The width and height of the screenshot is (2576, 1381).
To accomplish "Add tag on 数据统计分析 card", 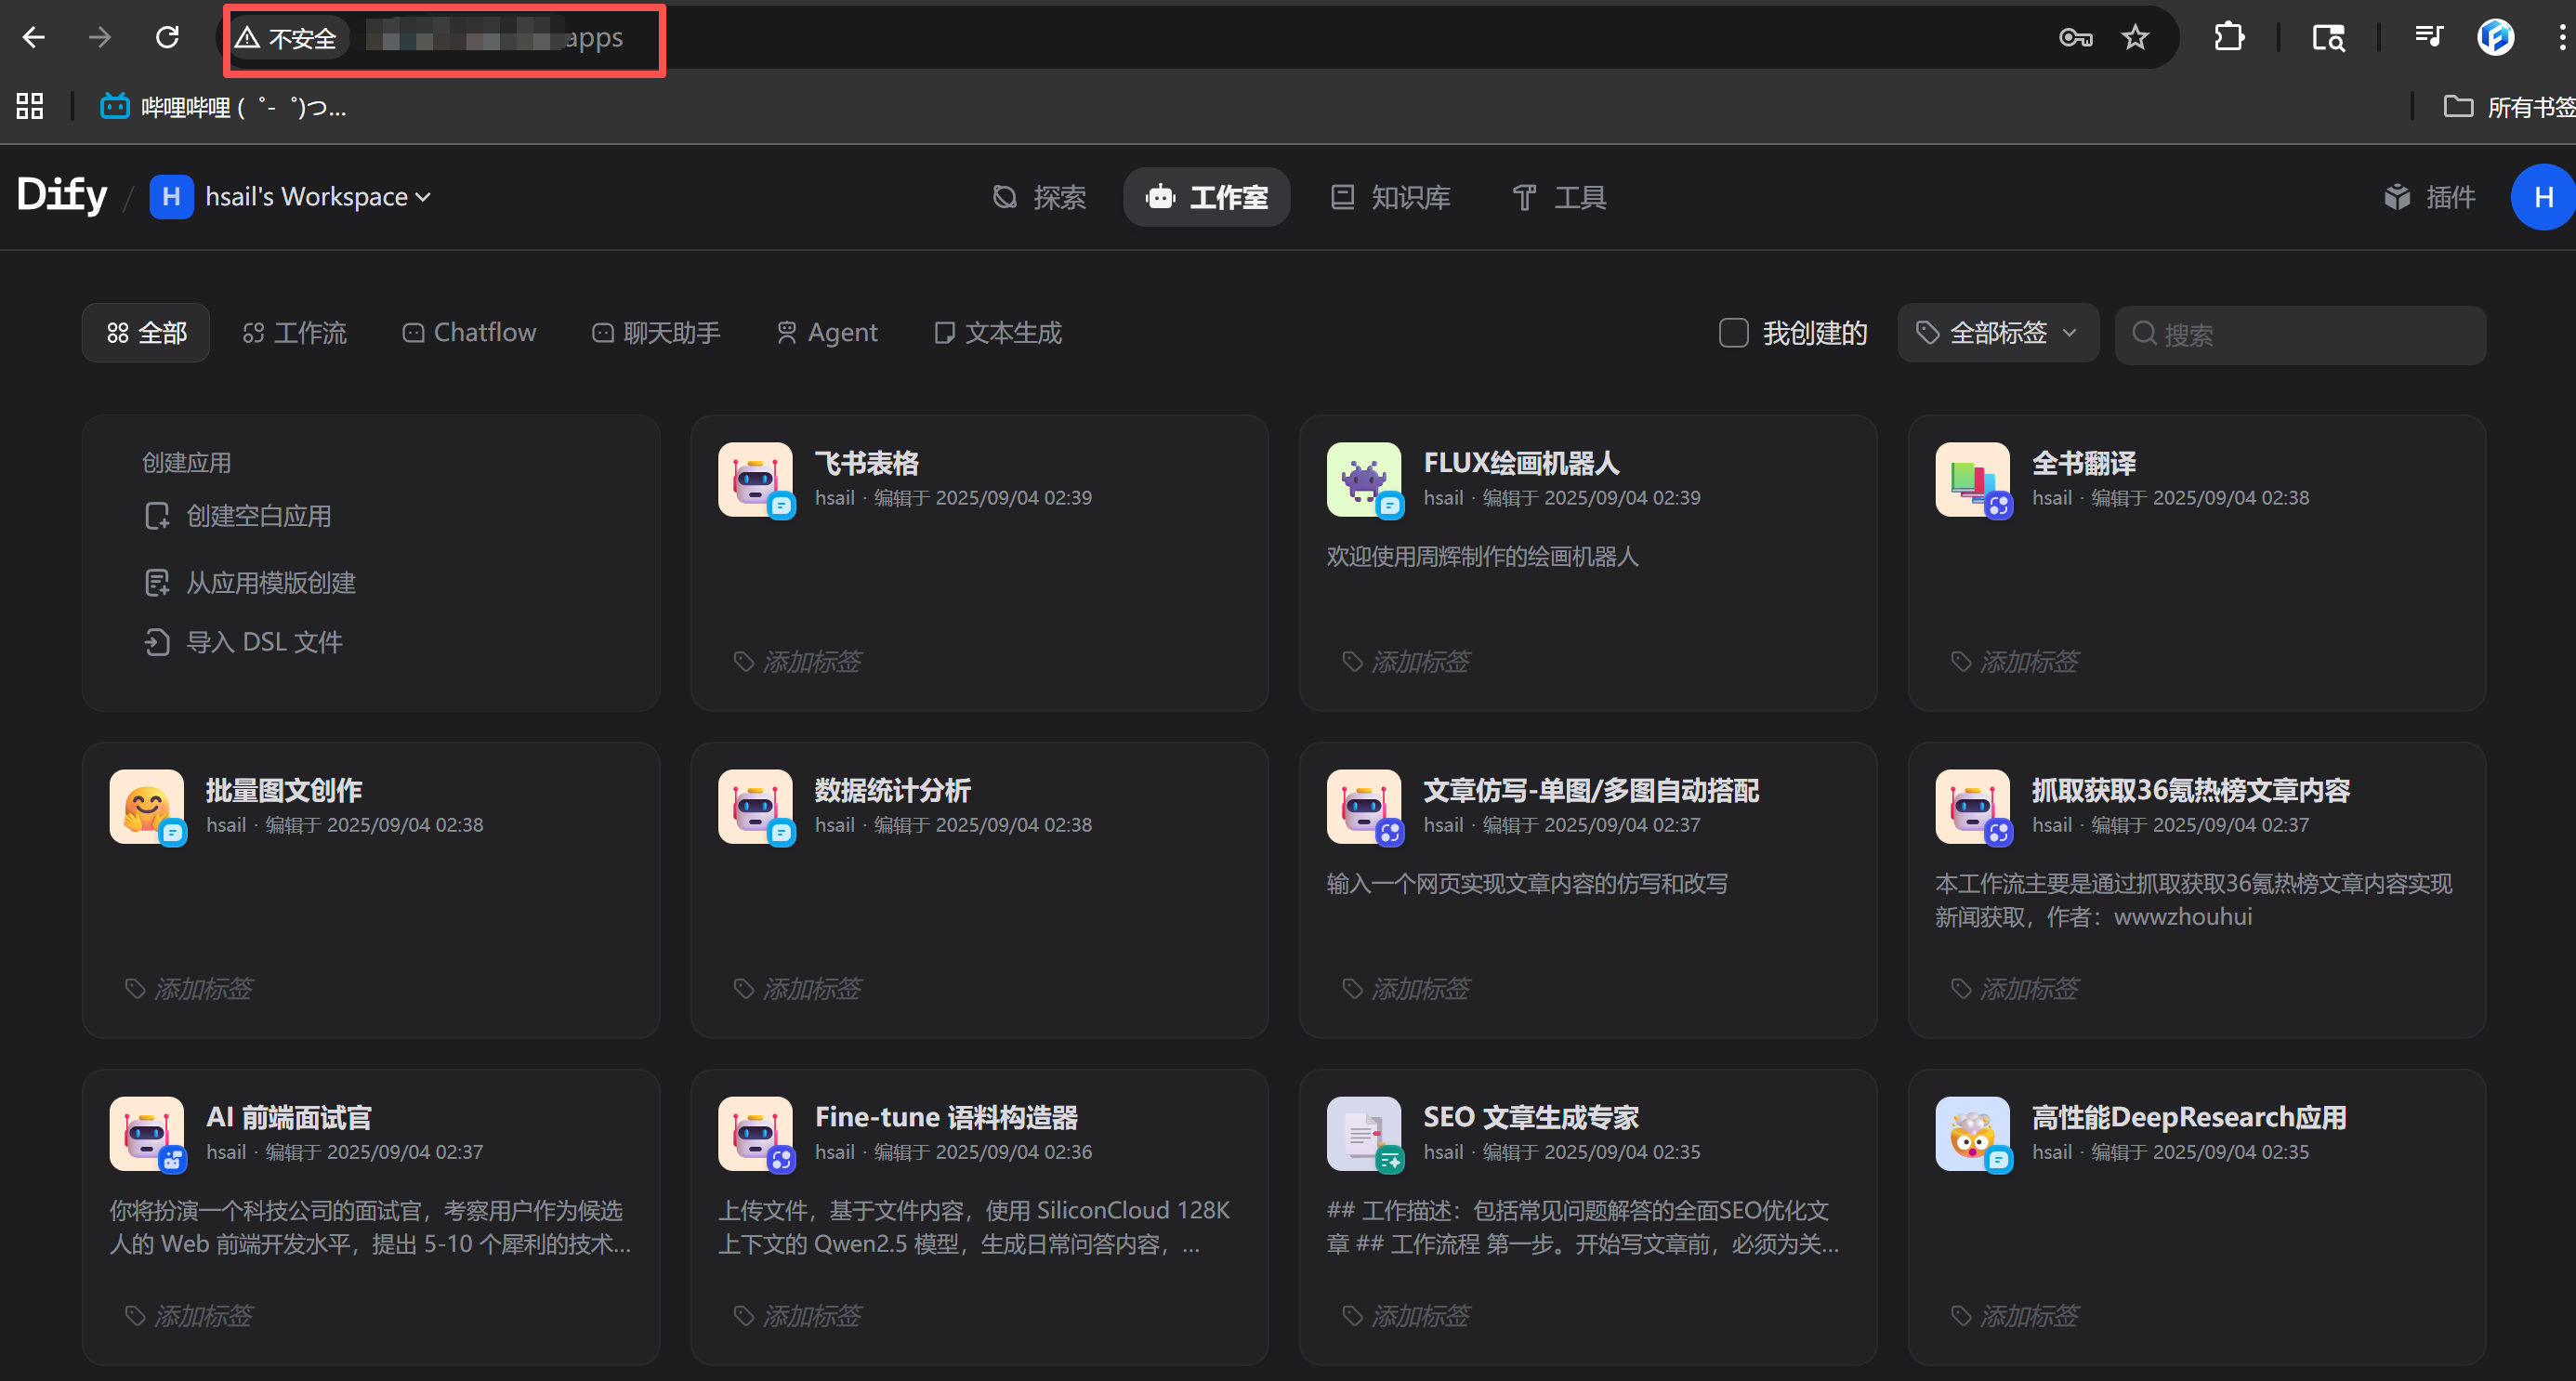I will (797, 988).
